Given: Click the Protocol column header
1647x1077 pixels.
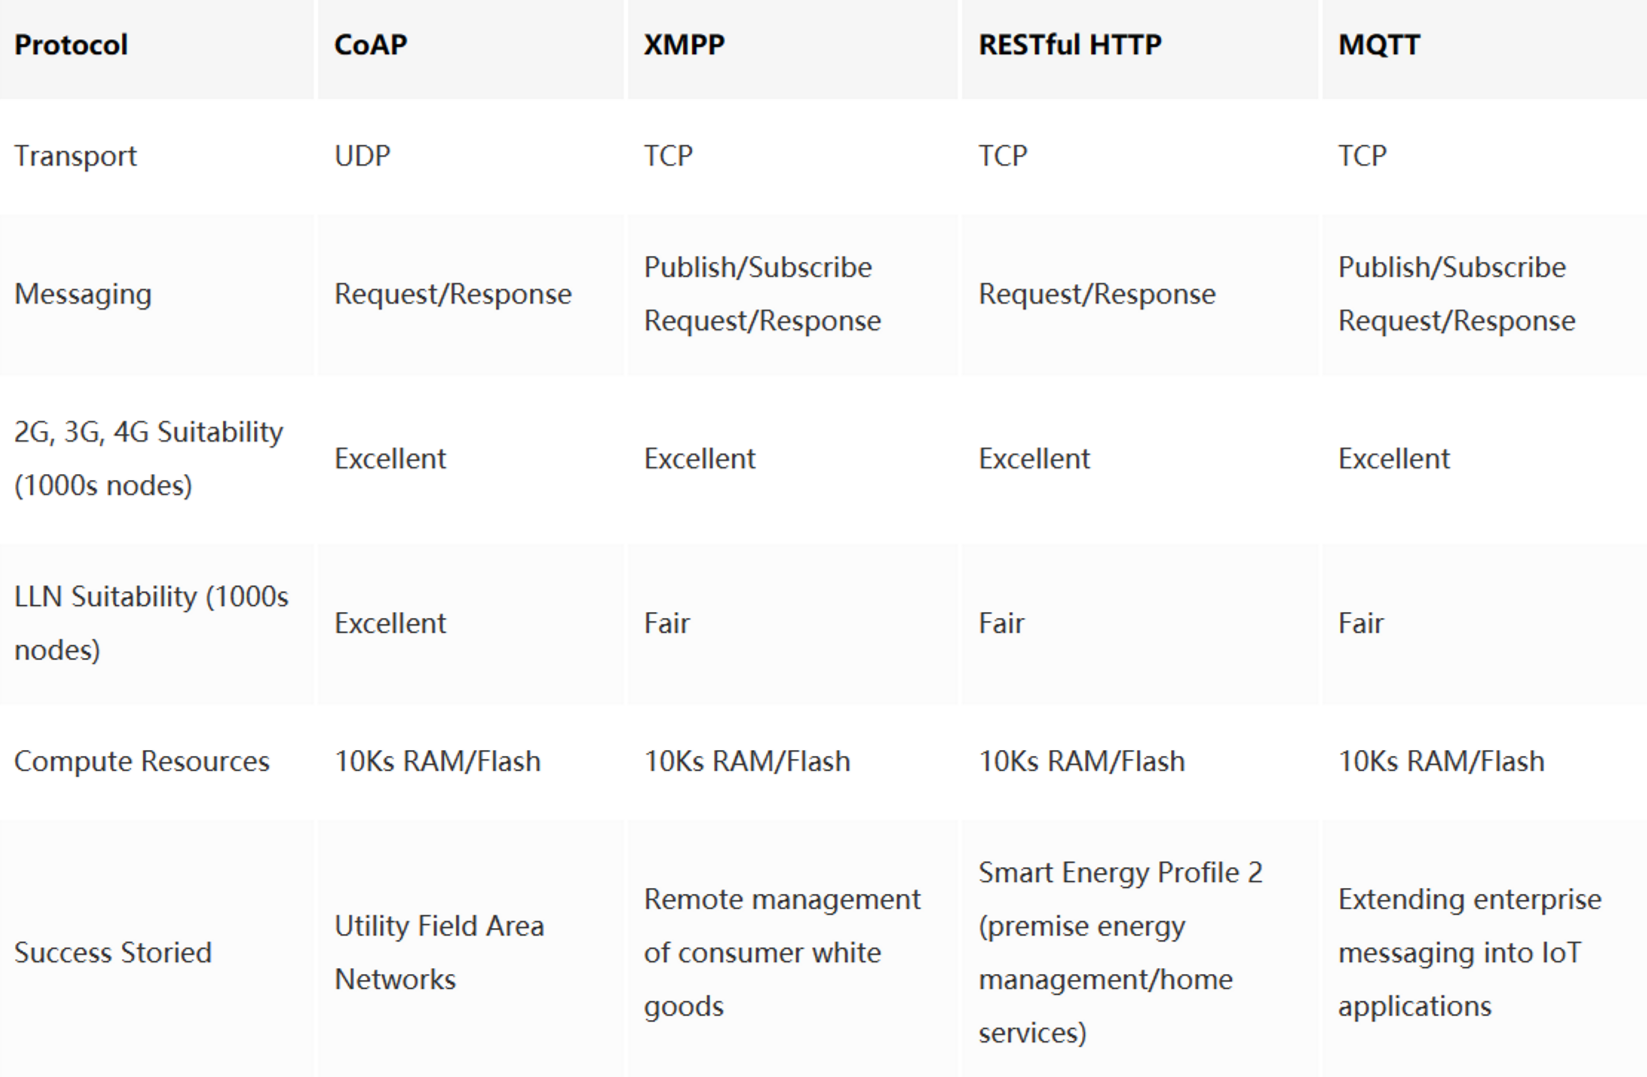Looking at the screenshot, I should coord(71,45).
